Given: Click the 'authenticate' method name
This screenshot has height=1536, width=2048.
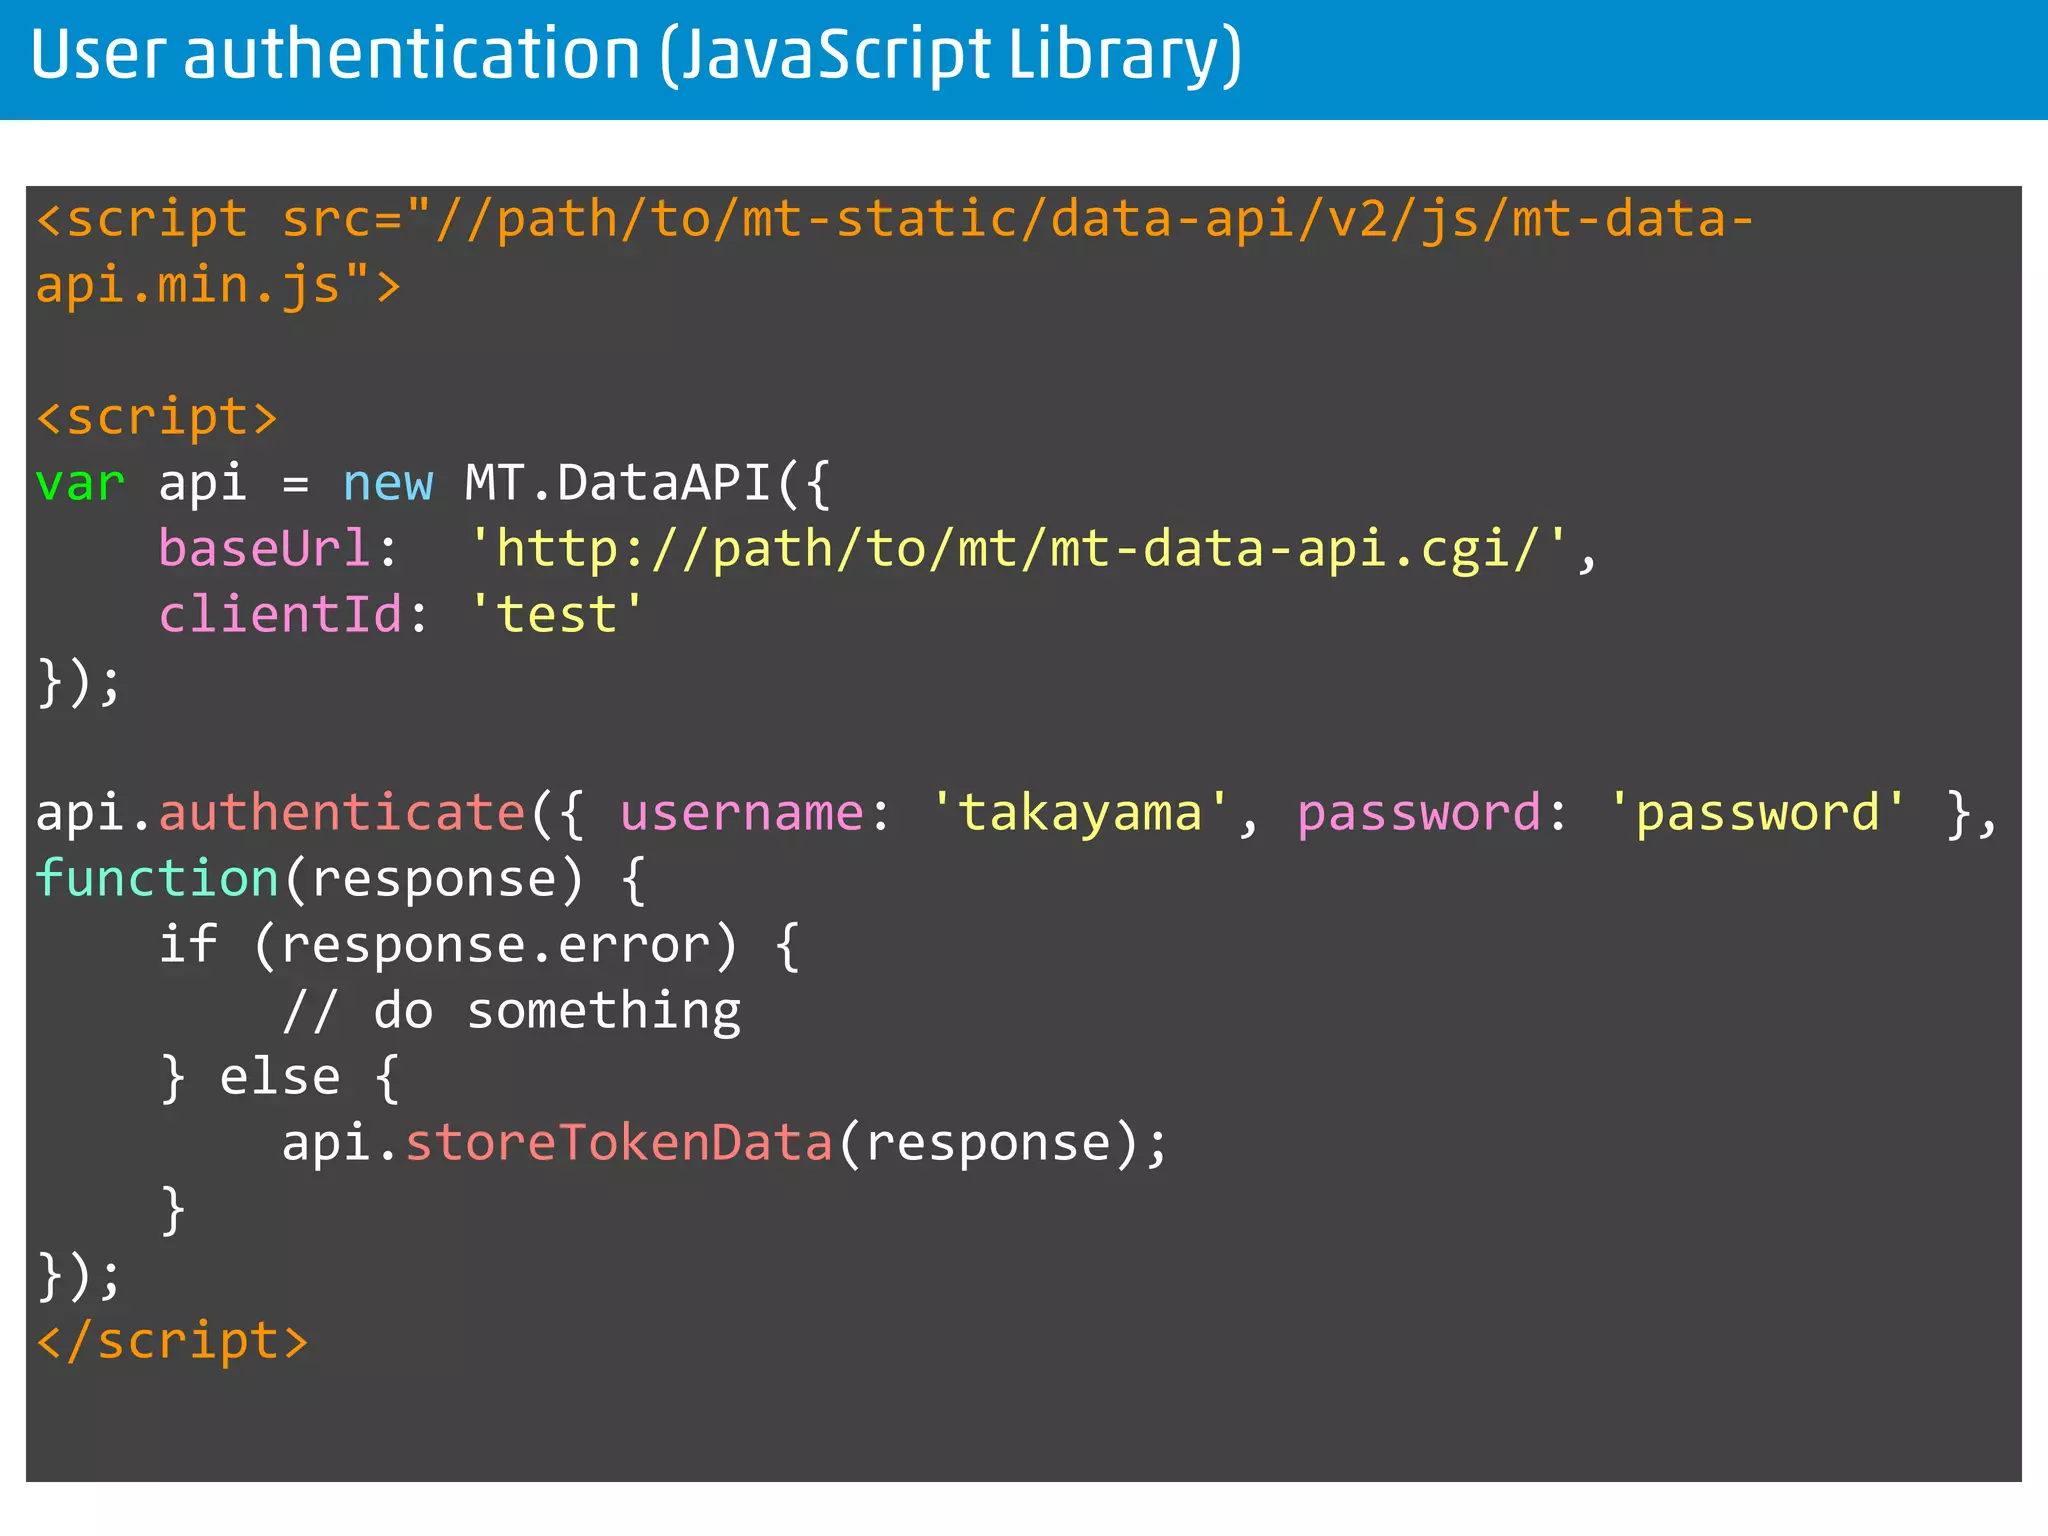Looking at the screenshot, I should coord(342,812).
